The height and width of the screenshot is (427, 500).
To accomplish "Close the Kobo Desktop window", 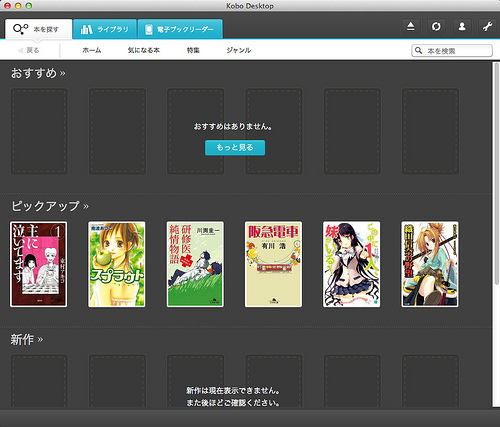I will tap(7, 6).
